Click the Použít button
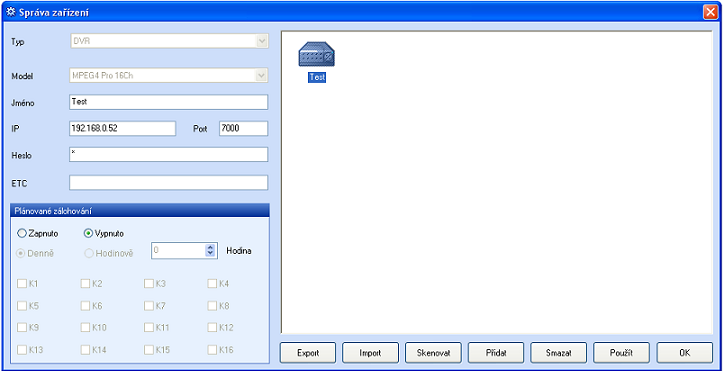 (621, 353)
